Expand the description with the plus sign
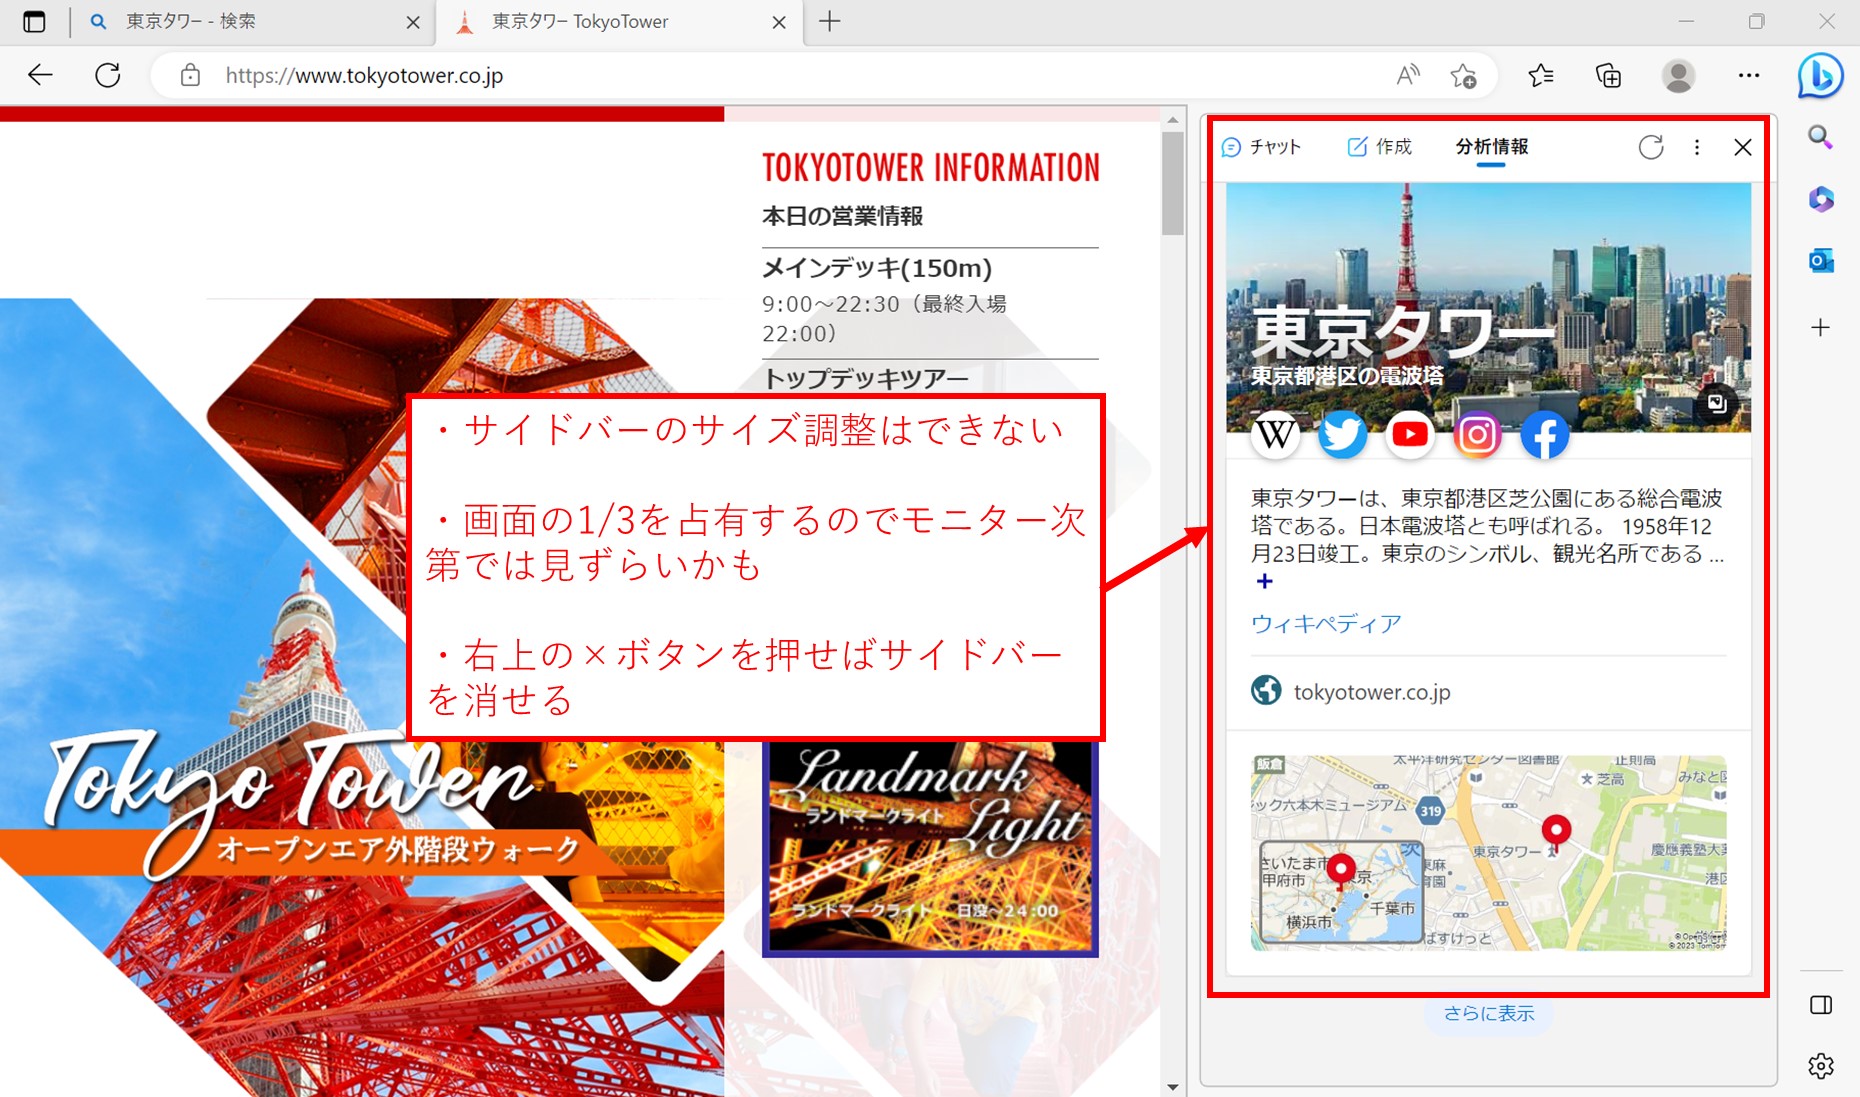 (1264, 581)
